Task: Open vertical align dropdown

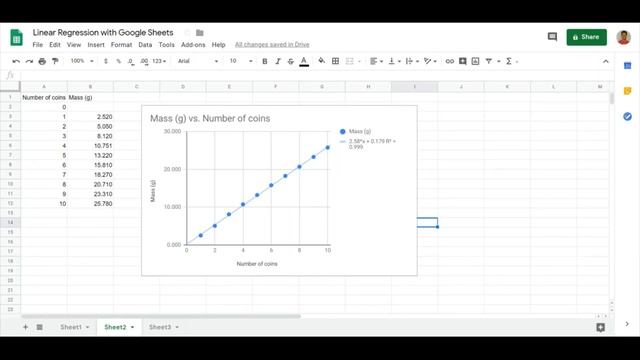Action: pos(394,61)
